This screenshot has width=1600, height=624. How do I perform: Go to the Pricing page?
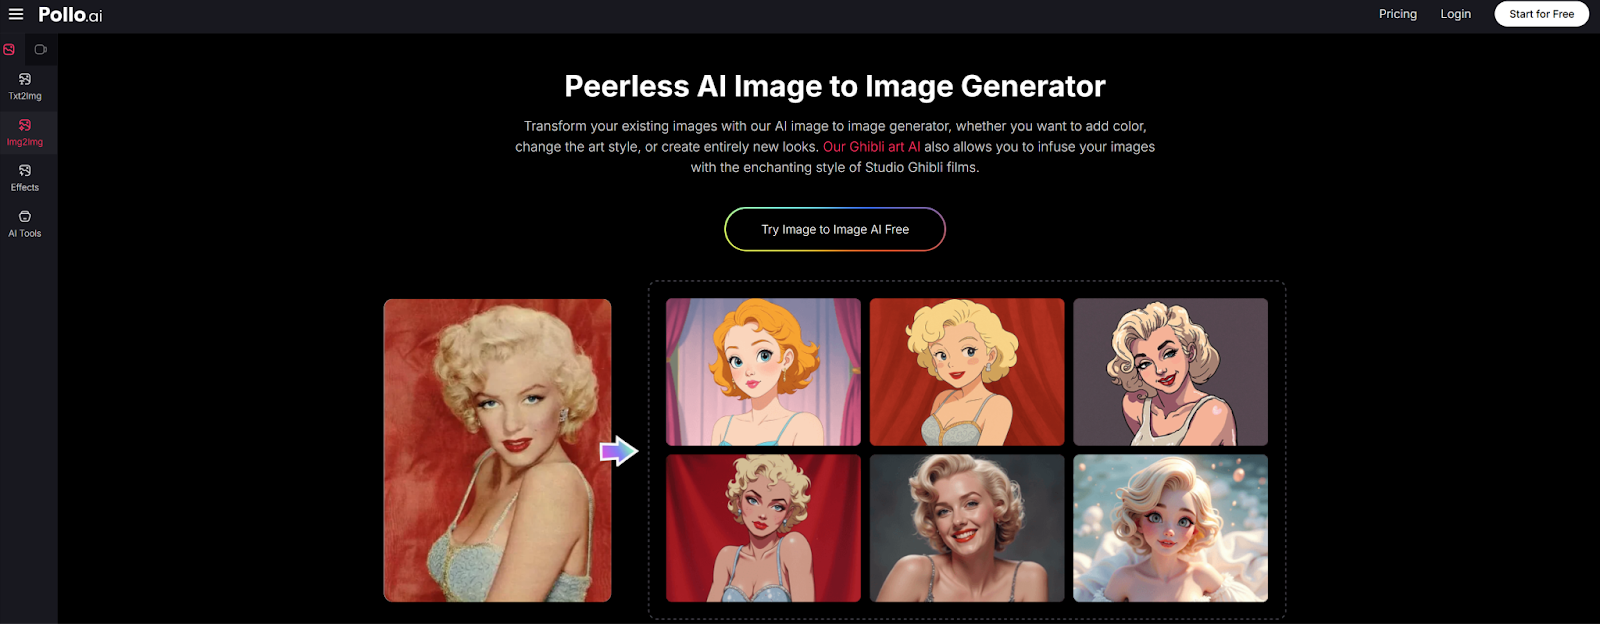(x=1397, y=14)
